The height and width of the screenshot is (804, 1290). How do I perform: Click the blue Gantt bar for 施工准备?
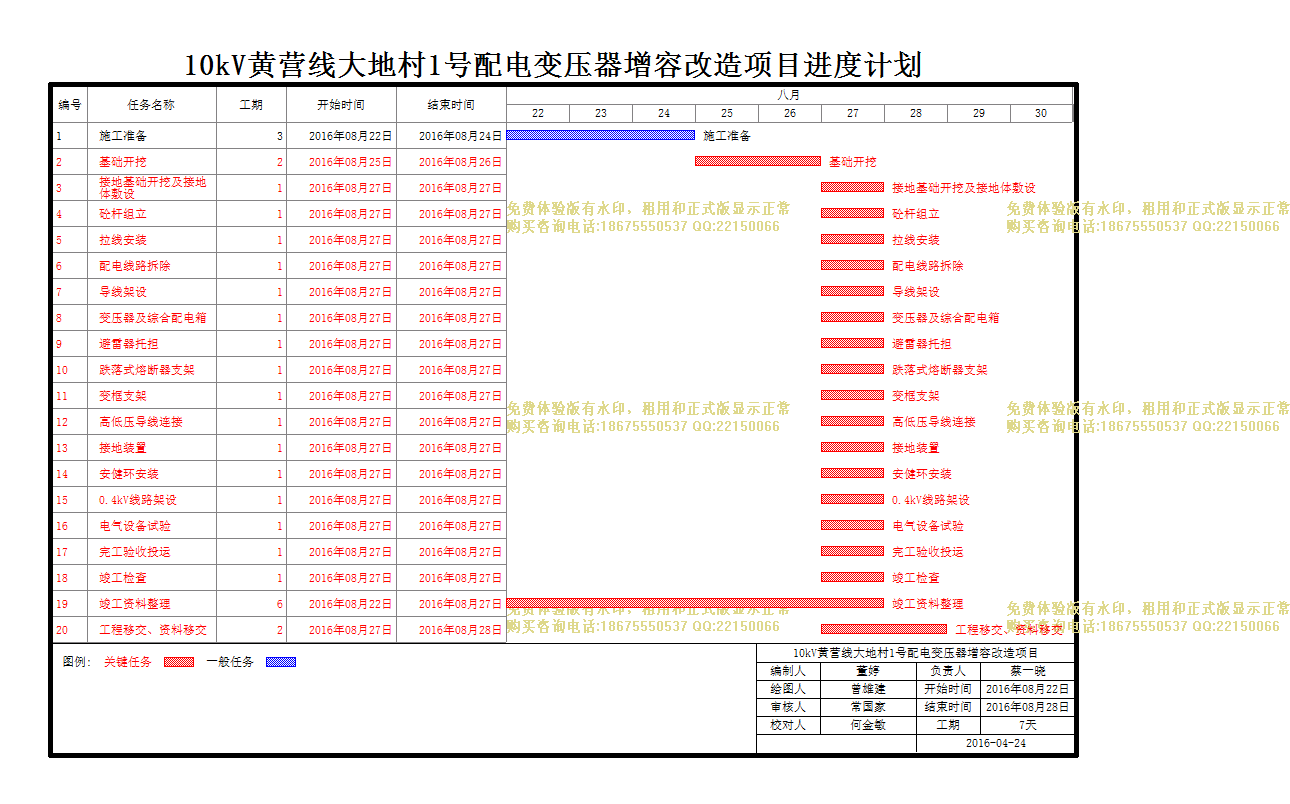600,135
